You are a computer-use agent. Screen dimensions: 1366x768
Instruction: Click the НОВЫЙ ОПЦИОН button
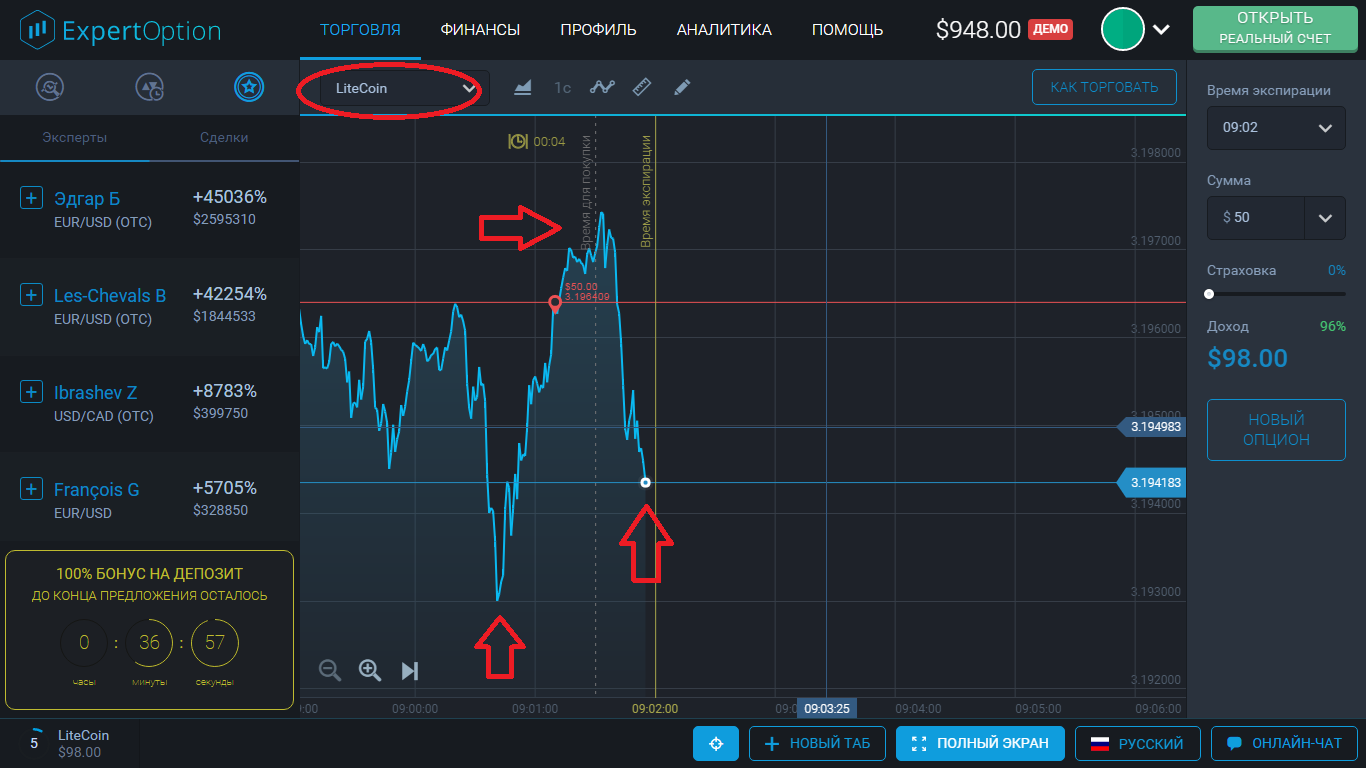(x=1276, y=430)
